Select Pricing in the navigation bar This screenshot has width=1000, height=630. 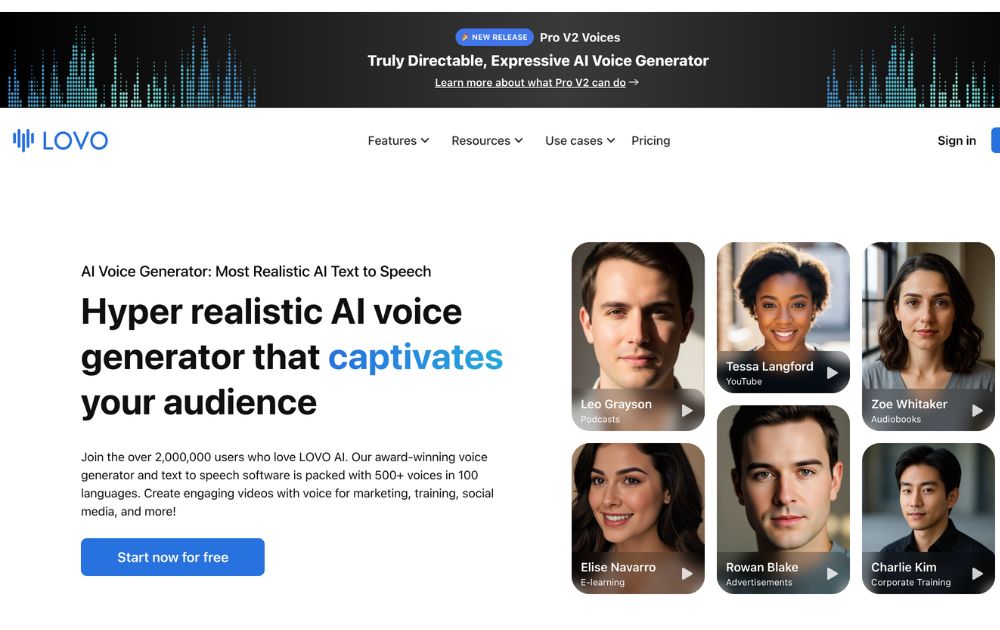tap(651, 140)
